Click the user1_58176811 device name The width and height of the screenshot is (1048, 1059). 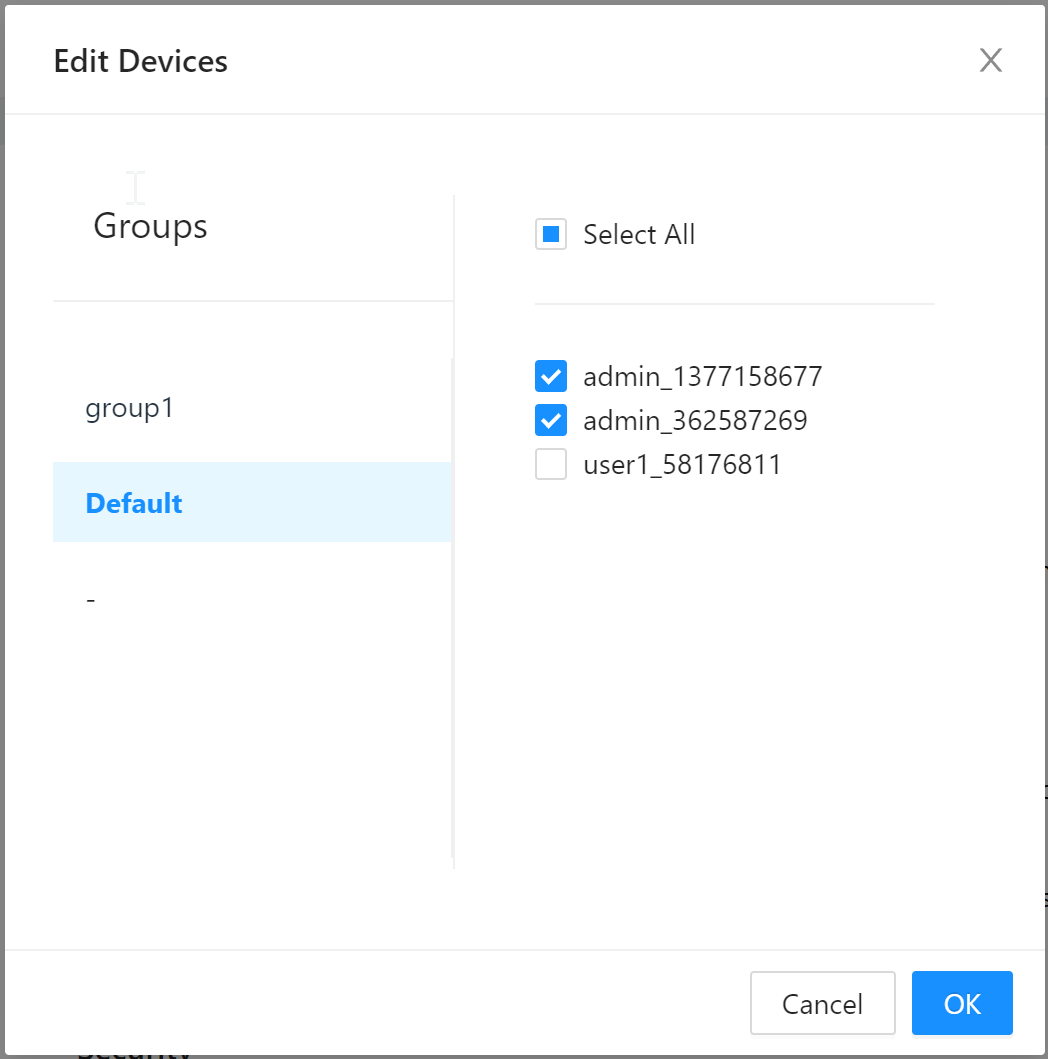(682, 464)
